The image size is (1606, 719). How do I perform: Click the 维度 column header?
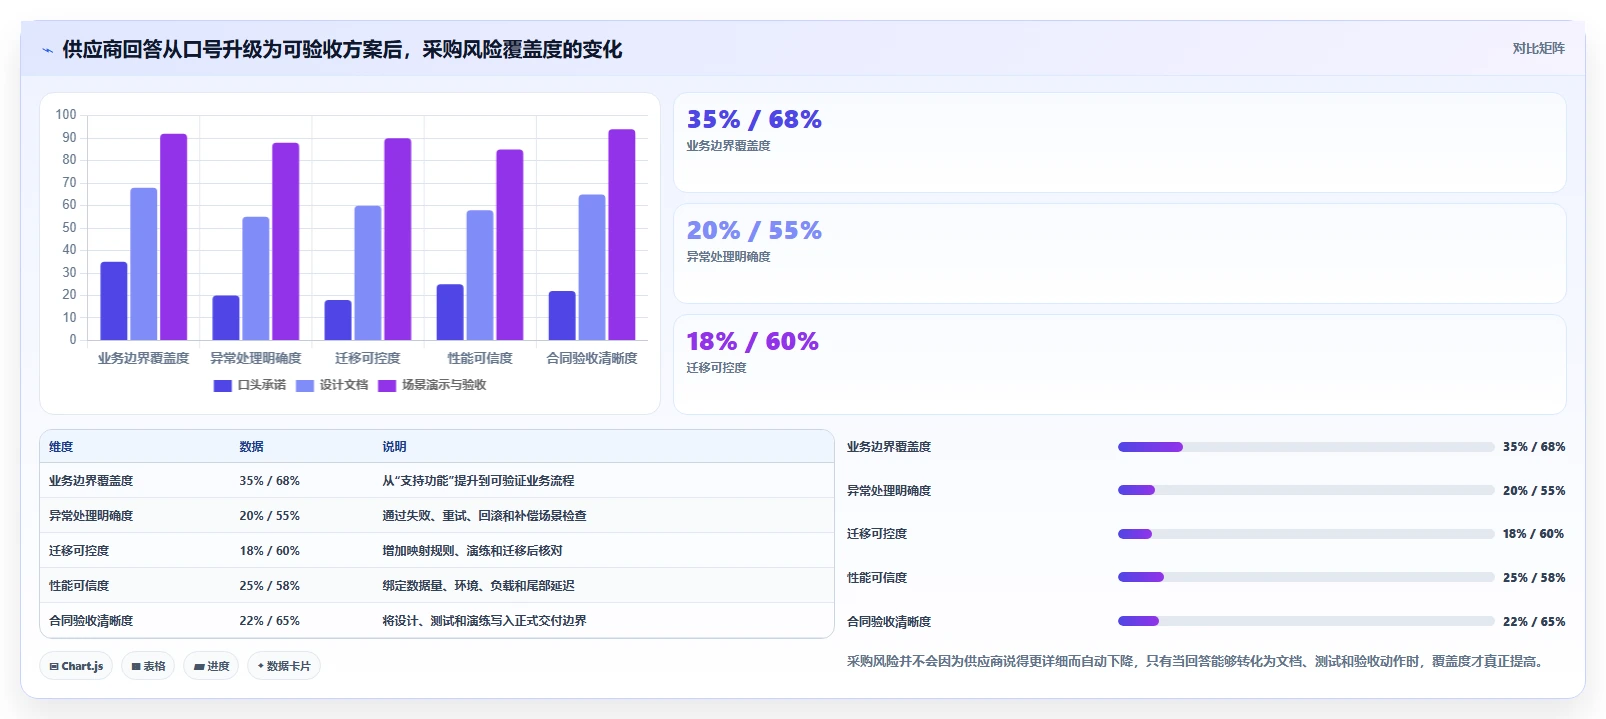pos(61,447)
